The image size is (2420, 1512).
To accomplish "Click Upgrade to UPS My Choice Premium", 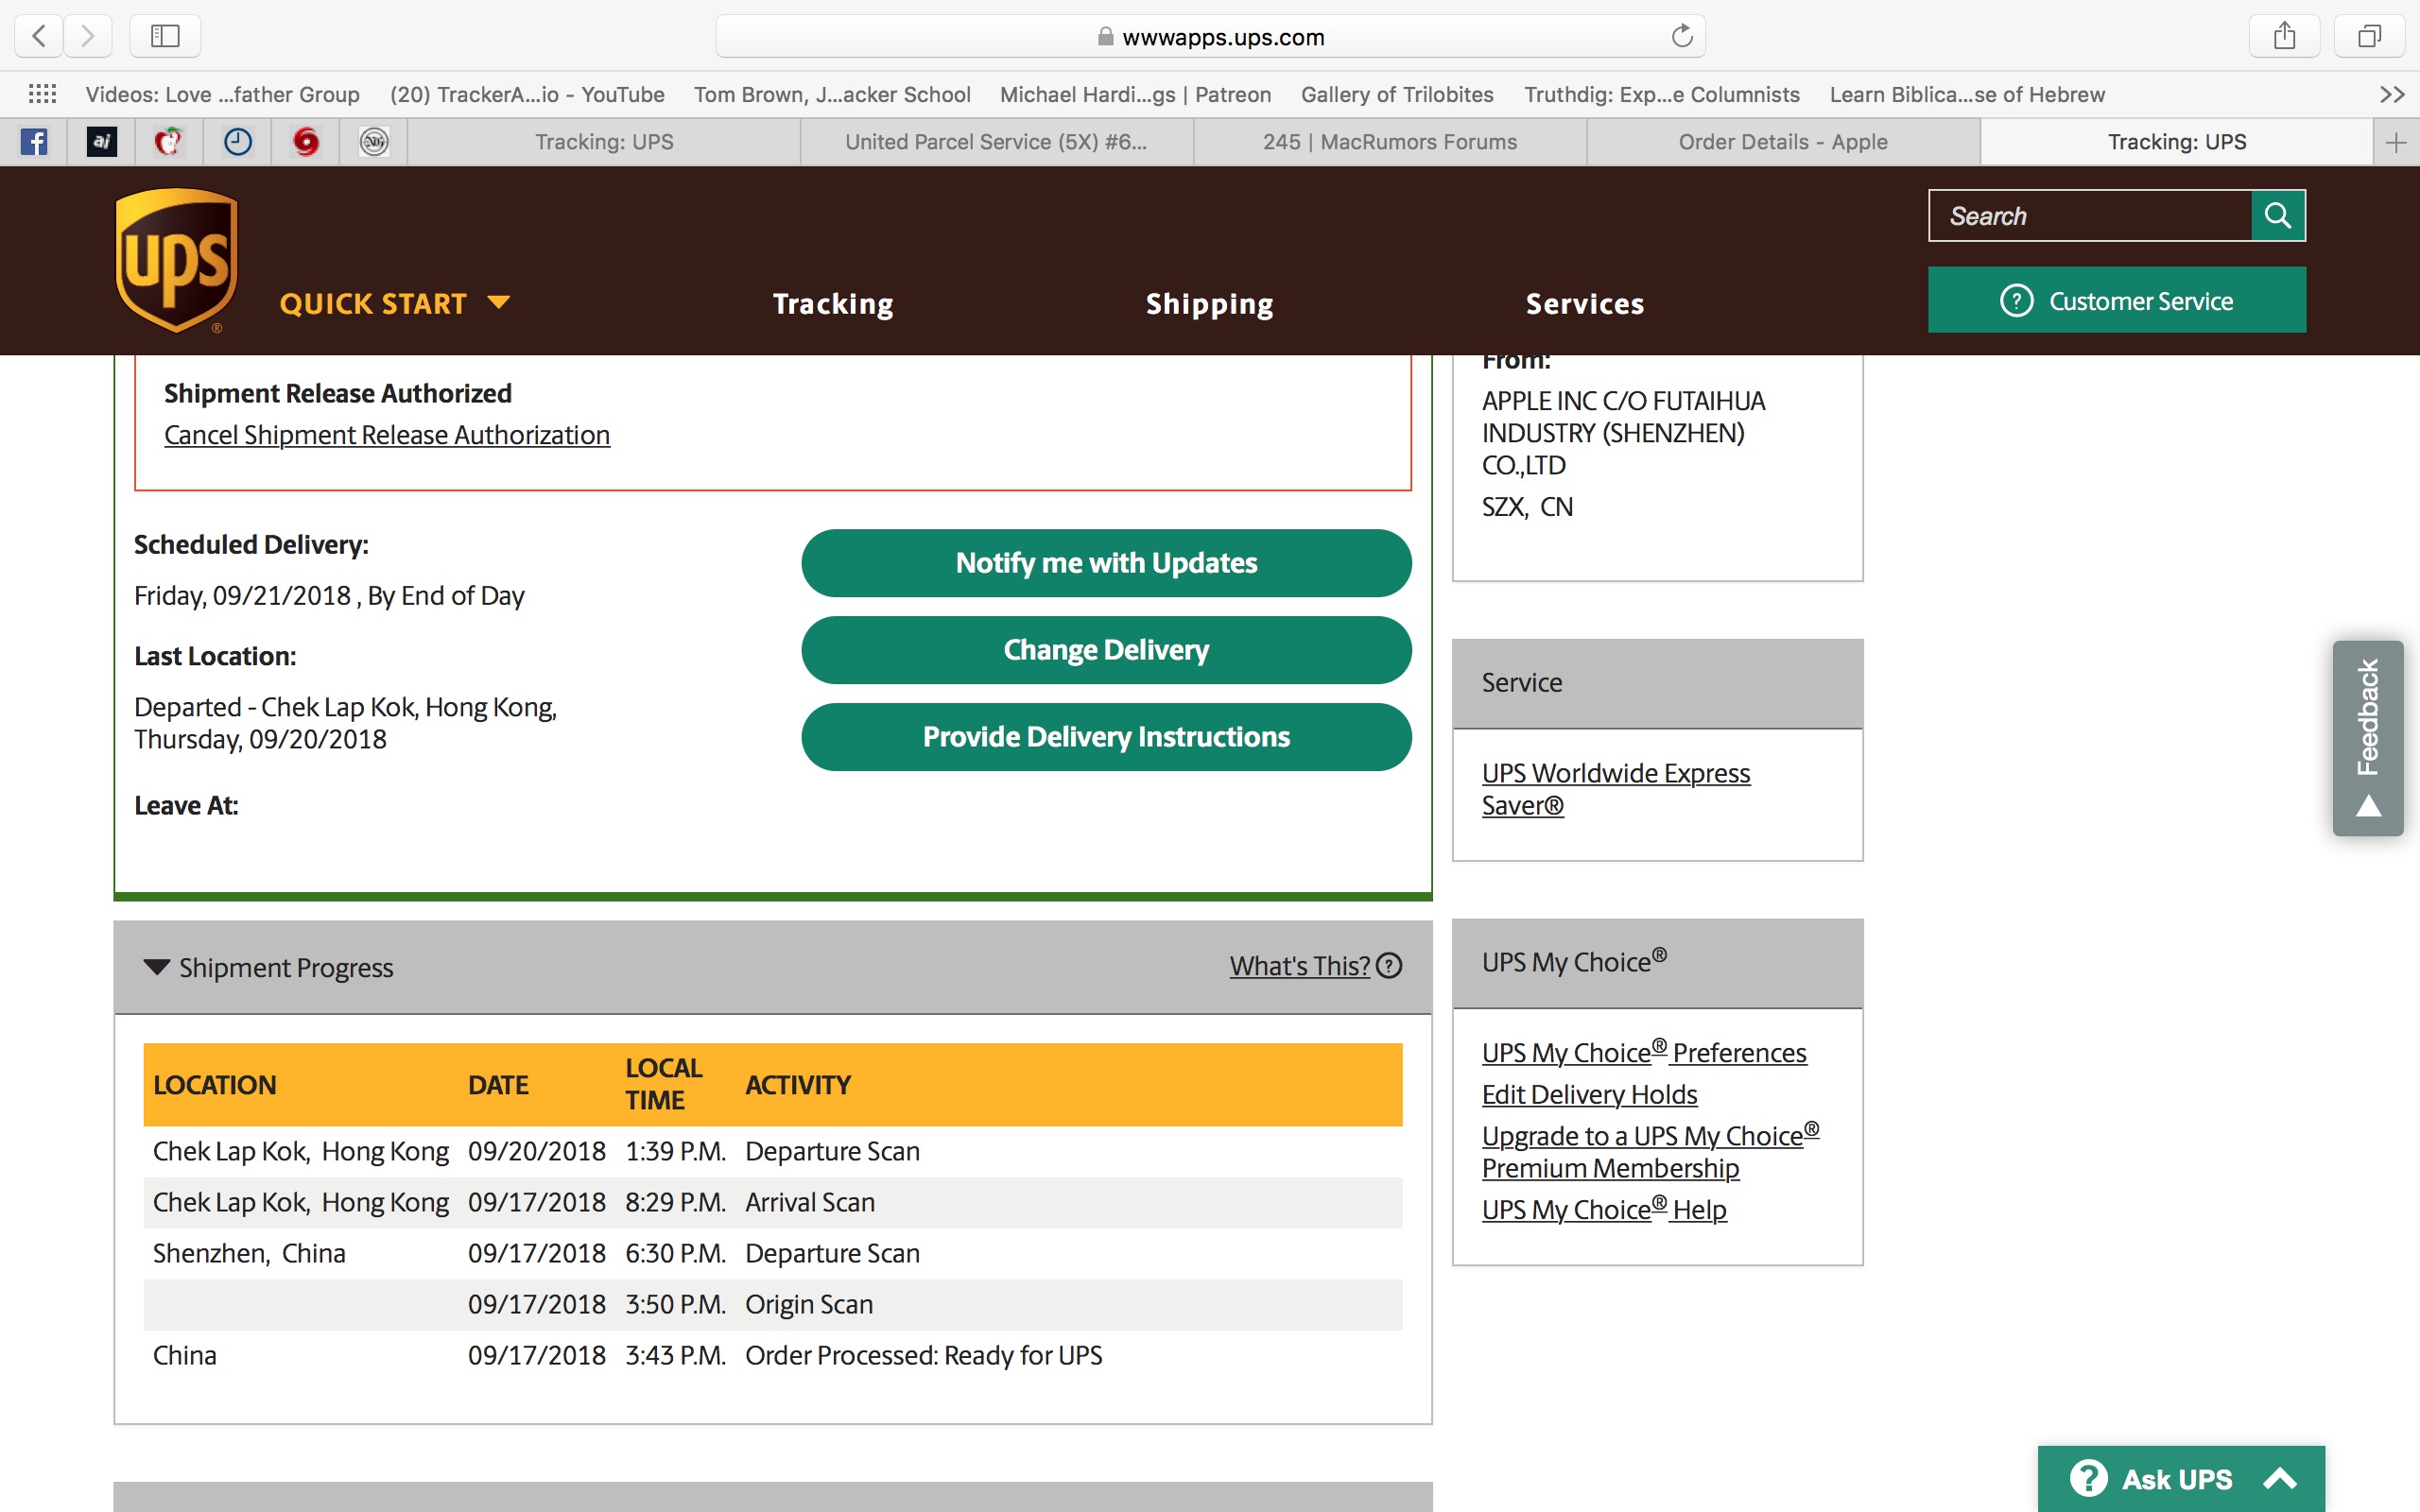I will 1650,1151.
